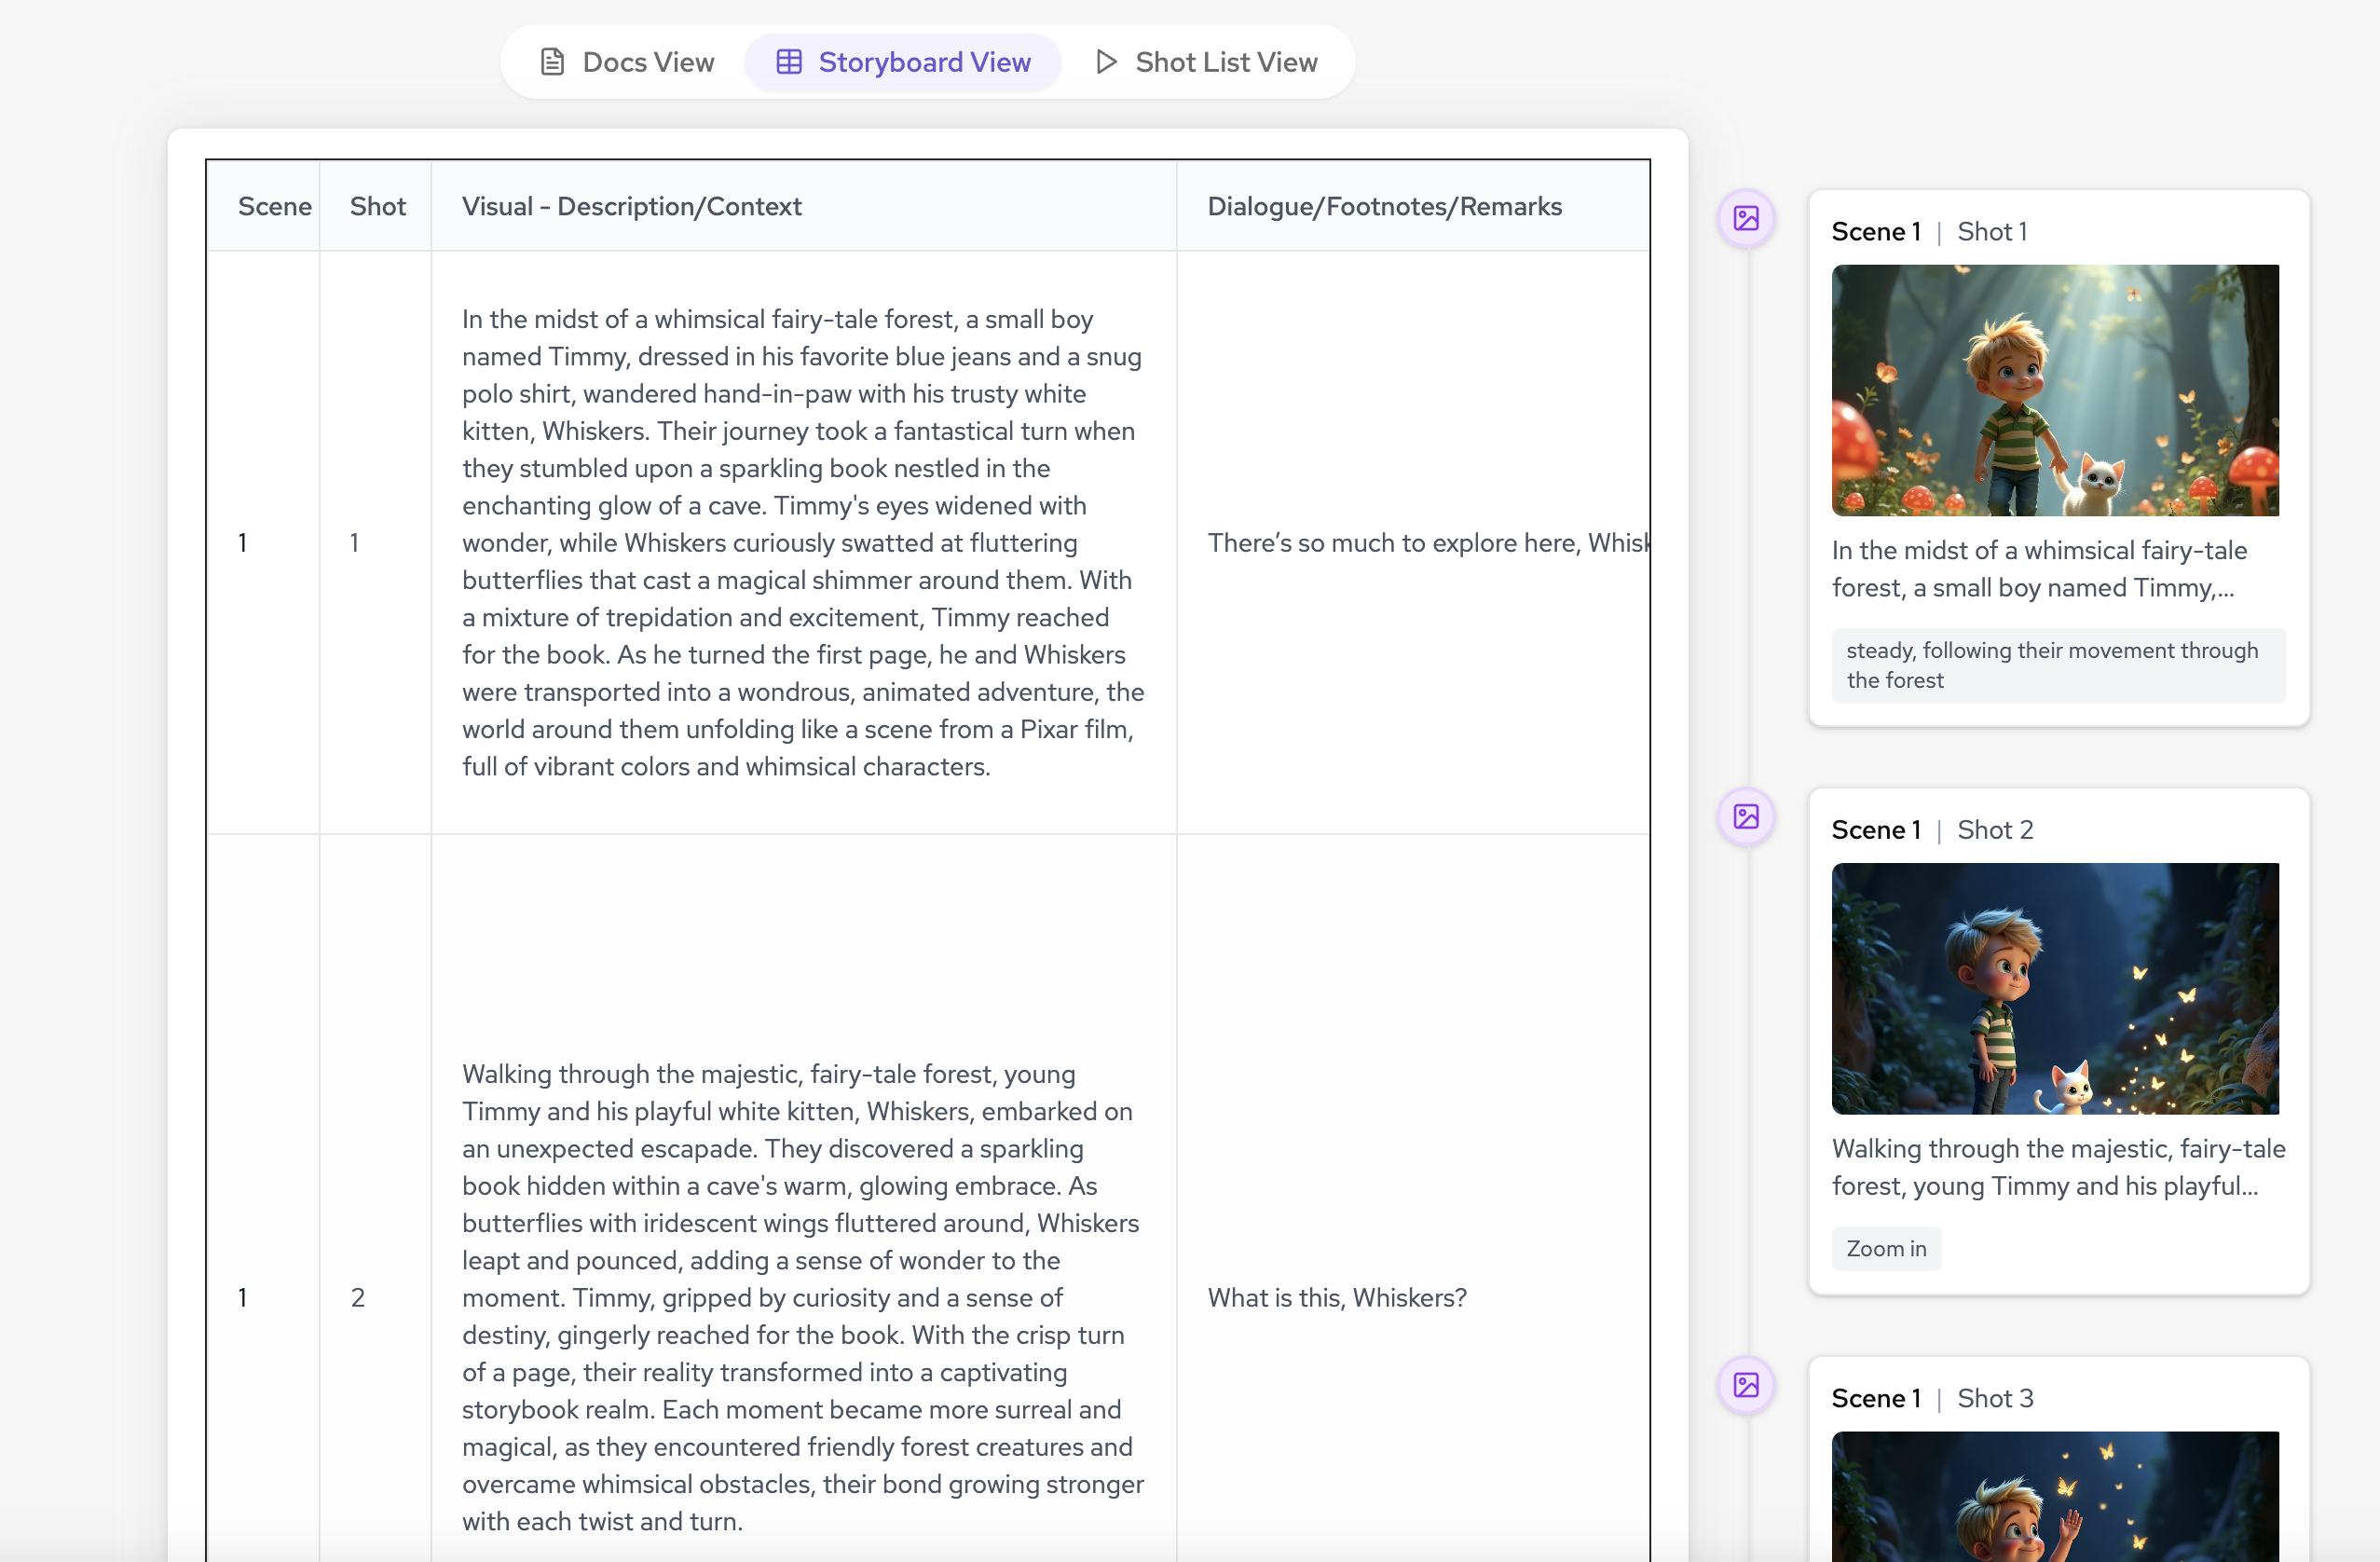Screen dimensions: 2380x1562
Task: Click image icon beside Scene 1 Shot 1
Action: coord(1745,218)
